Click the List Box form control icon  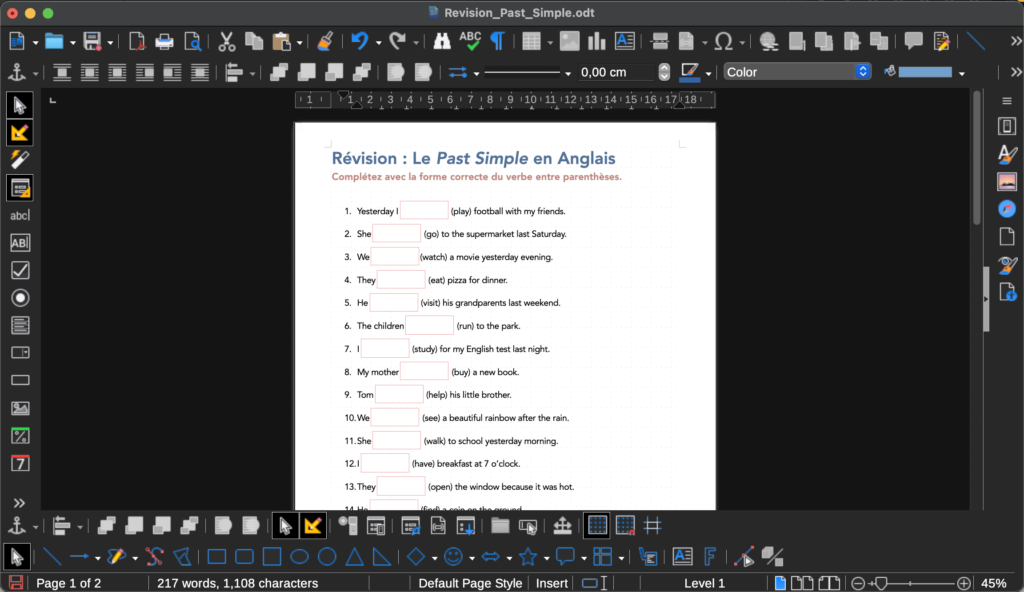click(x=19, y=325)
